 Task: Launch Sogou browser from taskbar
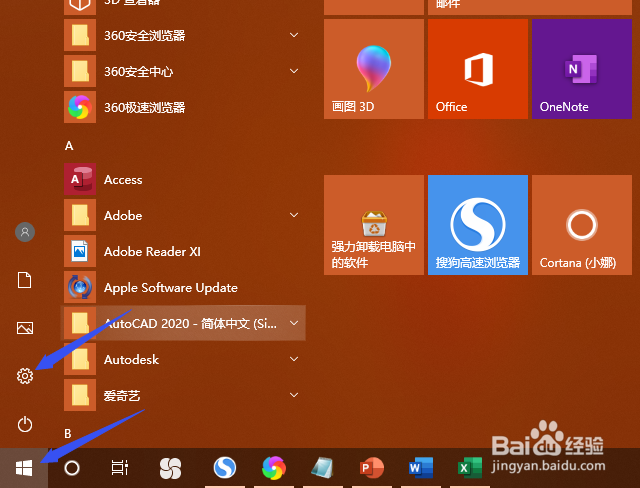224,468
